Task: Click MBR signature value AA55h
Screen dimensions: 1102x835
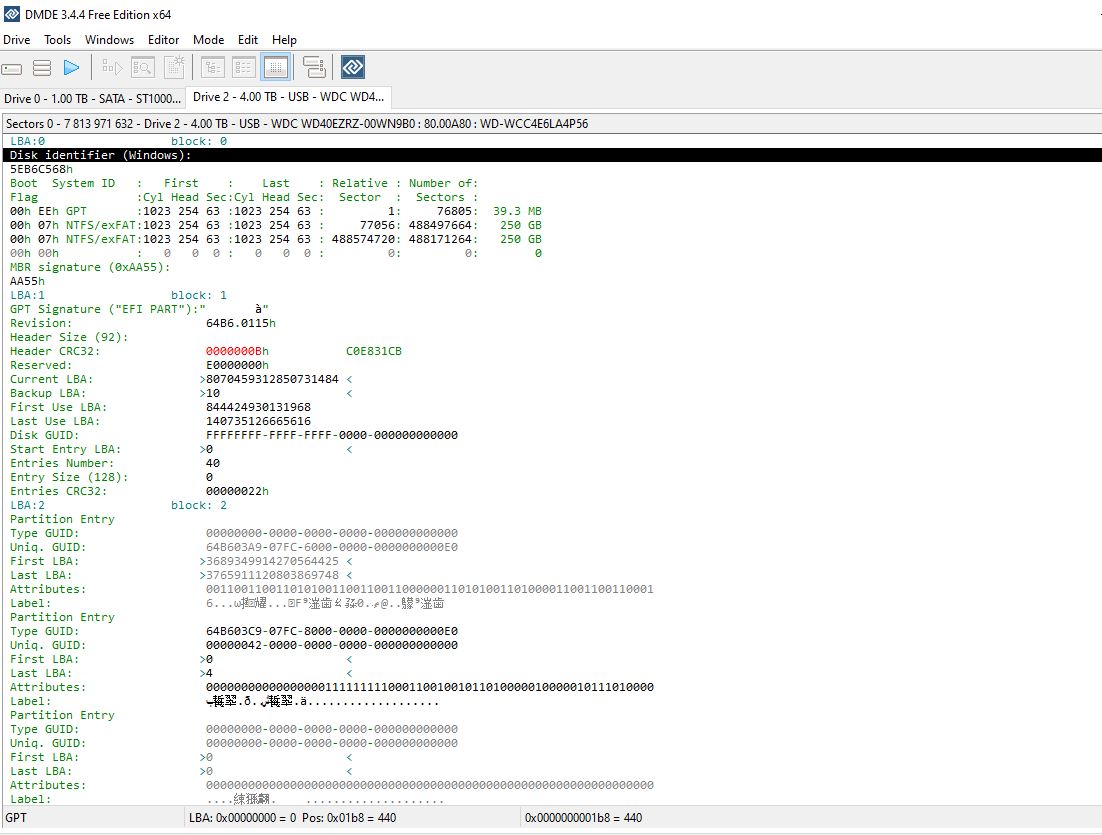Action: 27,281
